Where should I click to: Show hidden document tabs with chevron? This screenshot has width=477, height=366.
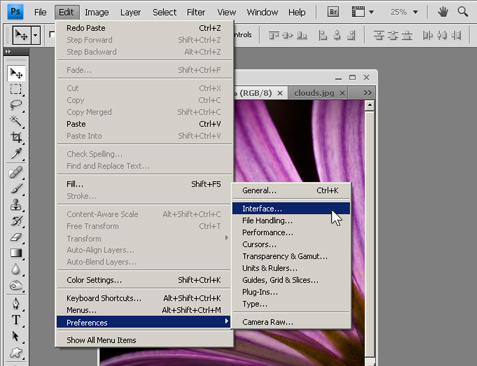tap(367, 92)
